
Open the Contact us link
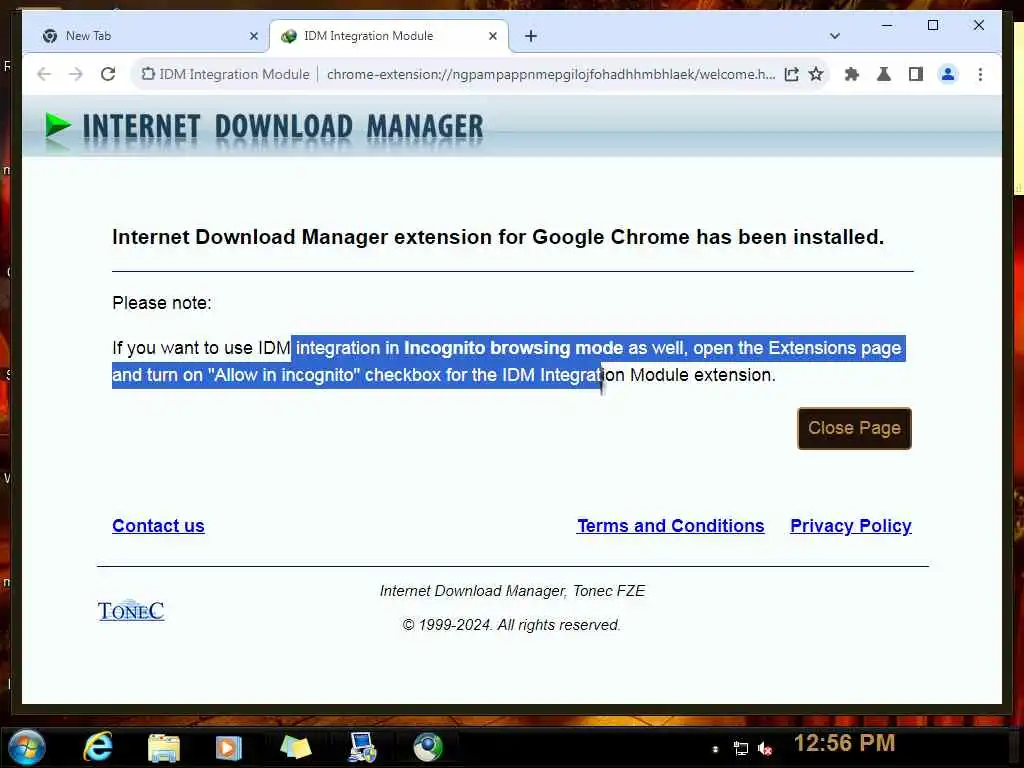point(158,526)
